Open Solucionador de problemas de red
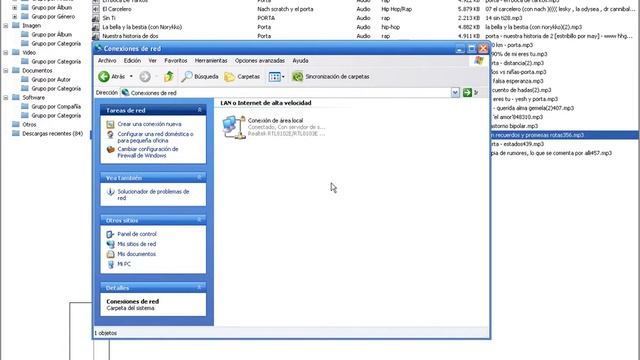 tap(153, 195)
